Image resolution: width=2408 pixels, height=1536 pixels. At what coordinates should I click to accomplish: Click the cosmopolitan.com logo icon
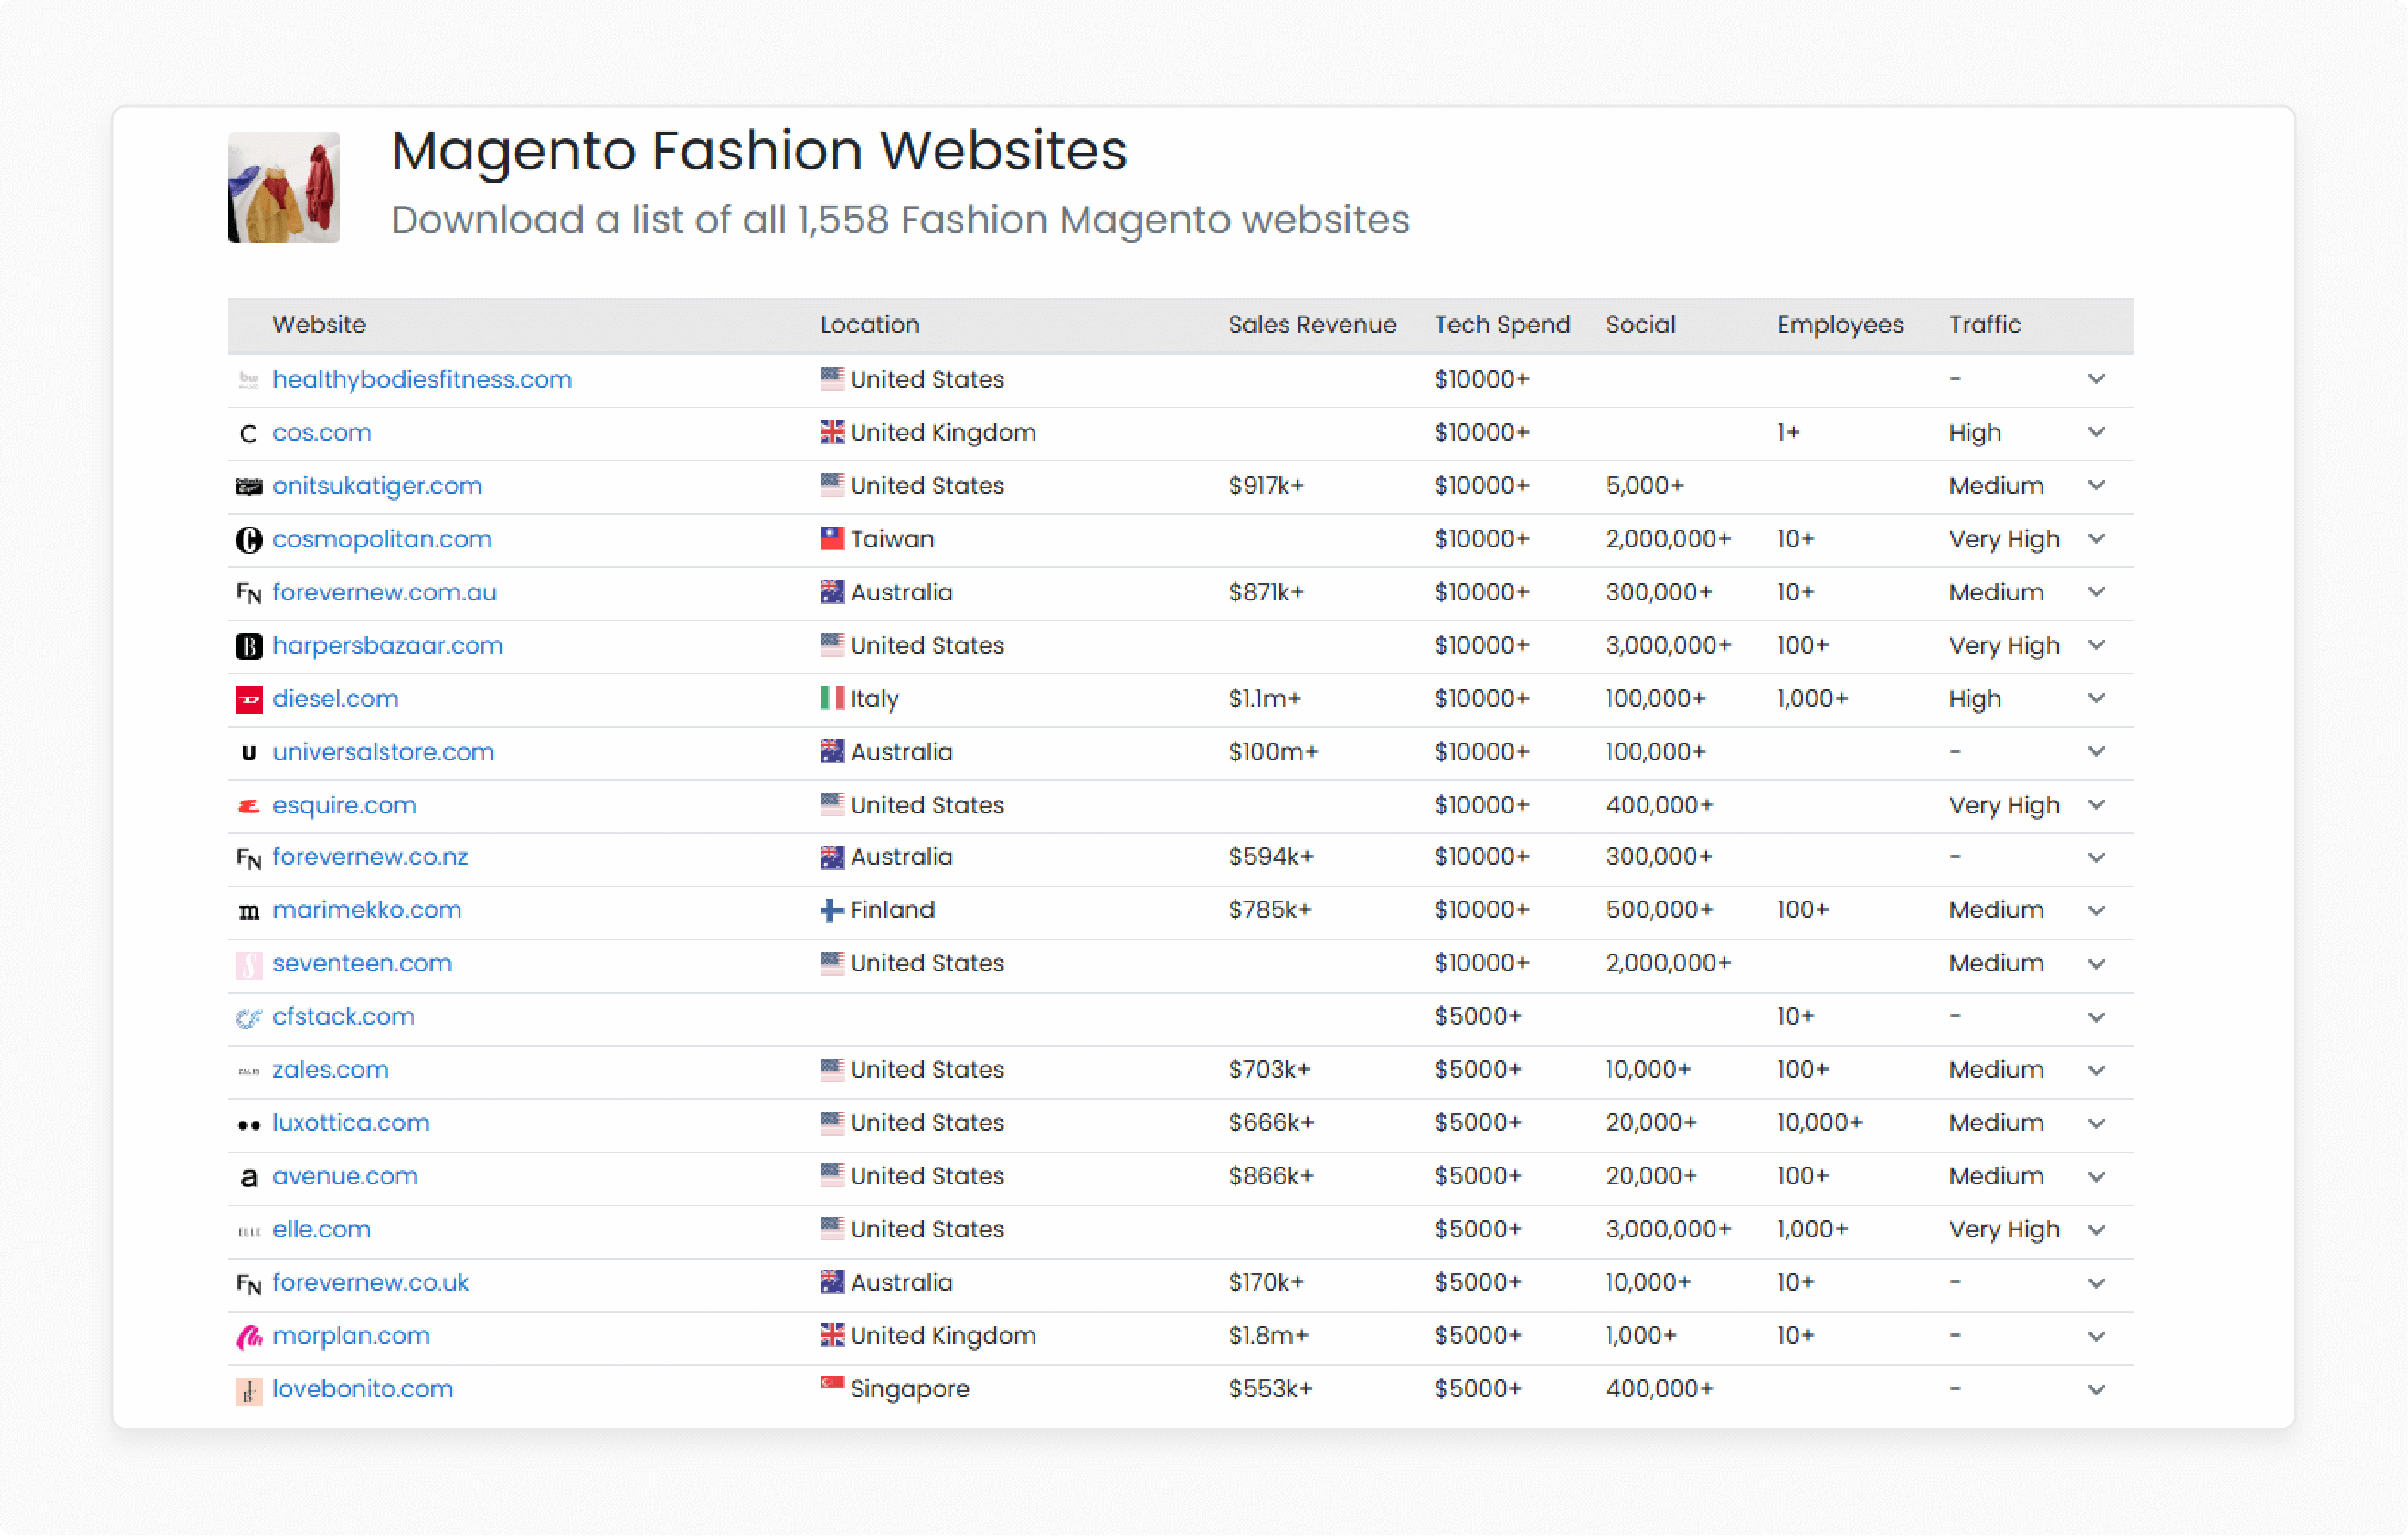click(x=249, y=540)
